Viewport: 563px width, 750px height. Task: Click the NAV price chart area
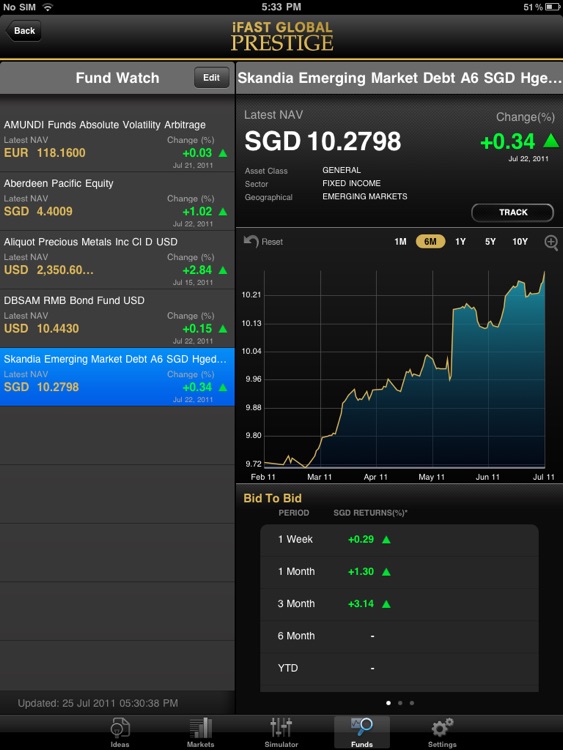pyautogui.click(x=404, y=369)
